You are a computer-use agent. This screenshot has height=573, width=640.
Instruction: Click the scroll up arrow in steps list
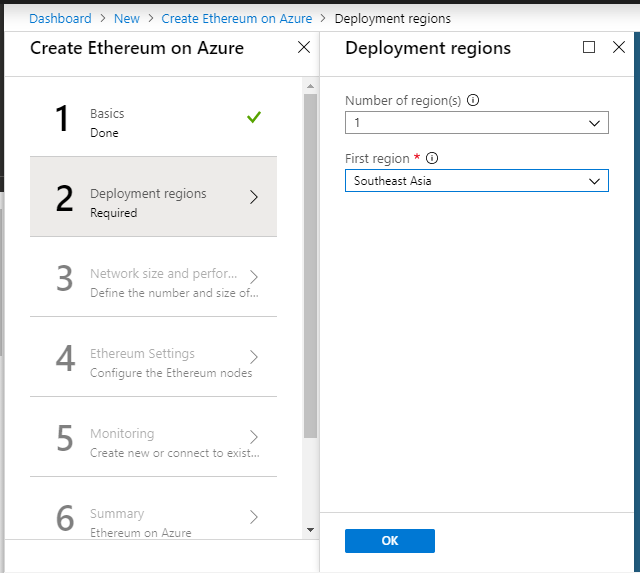[x=311, y=86]
